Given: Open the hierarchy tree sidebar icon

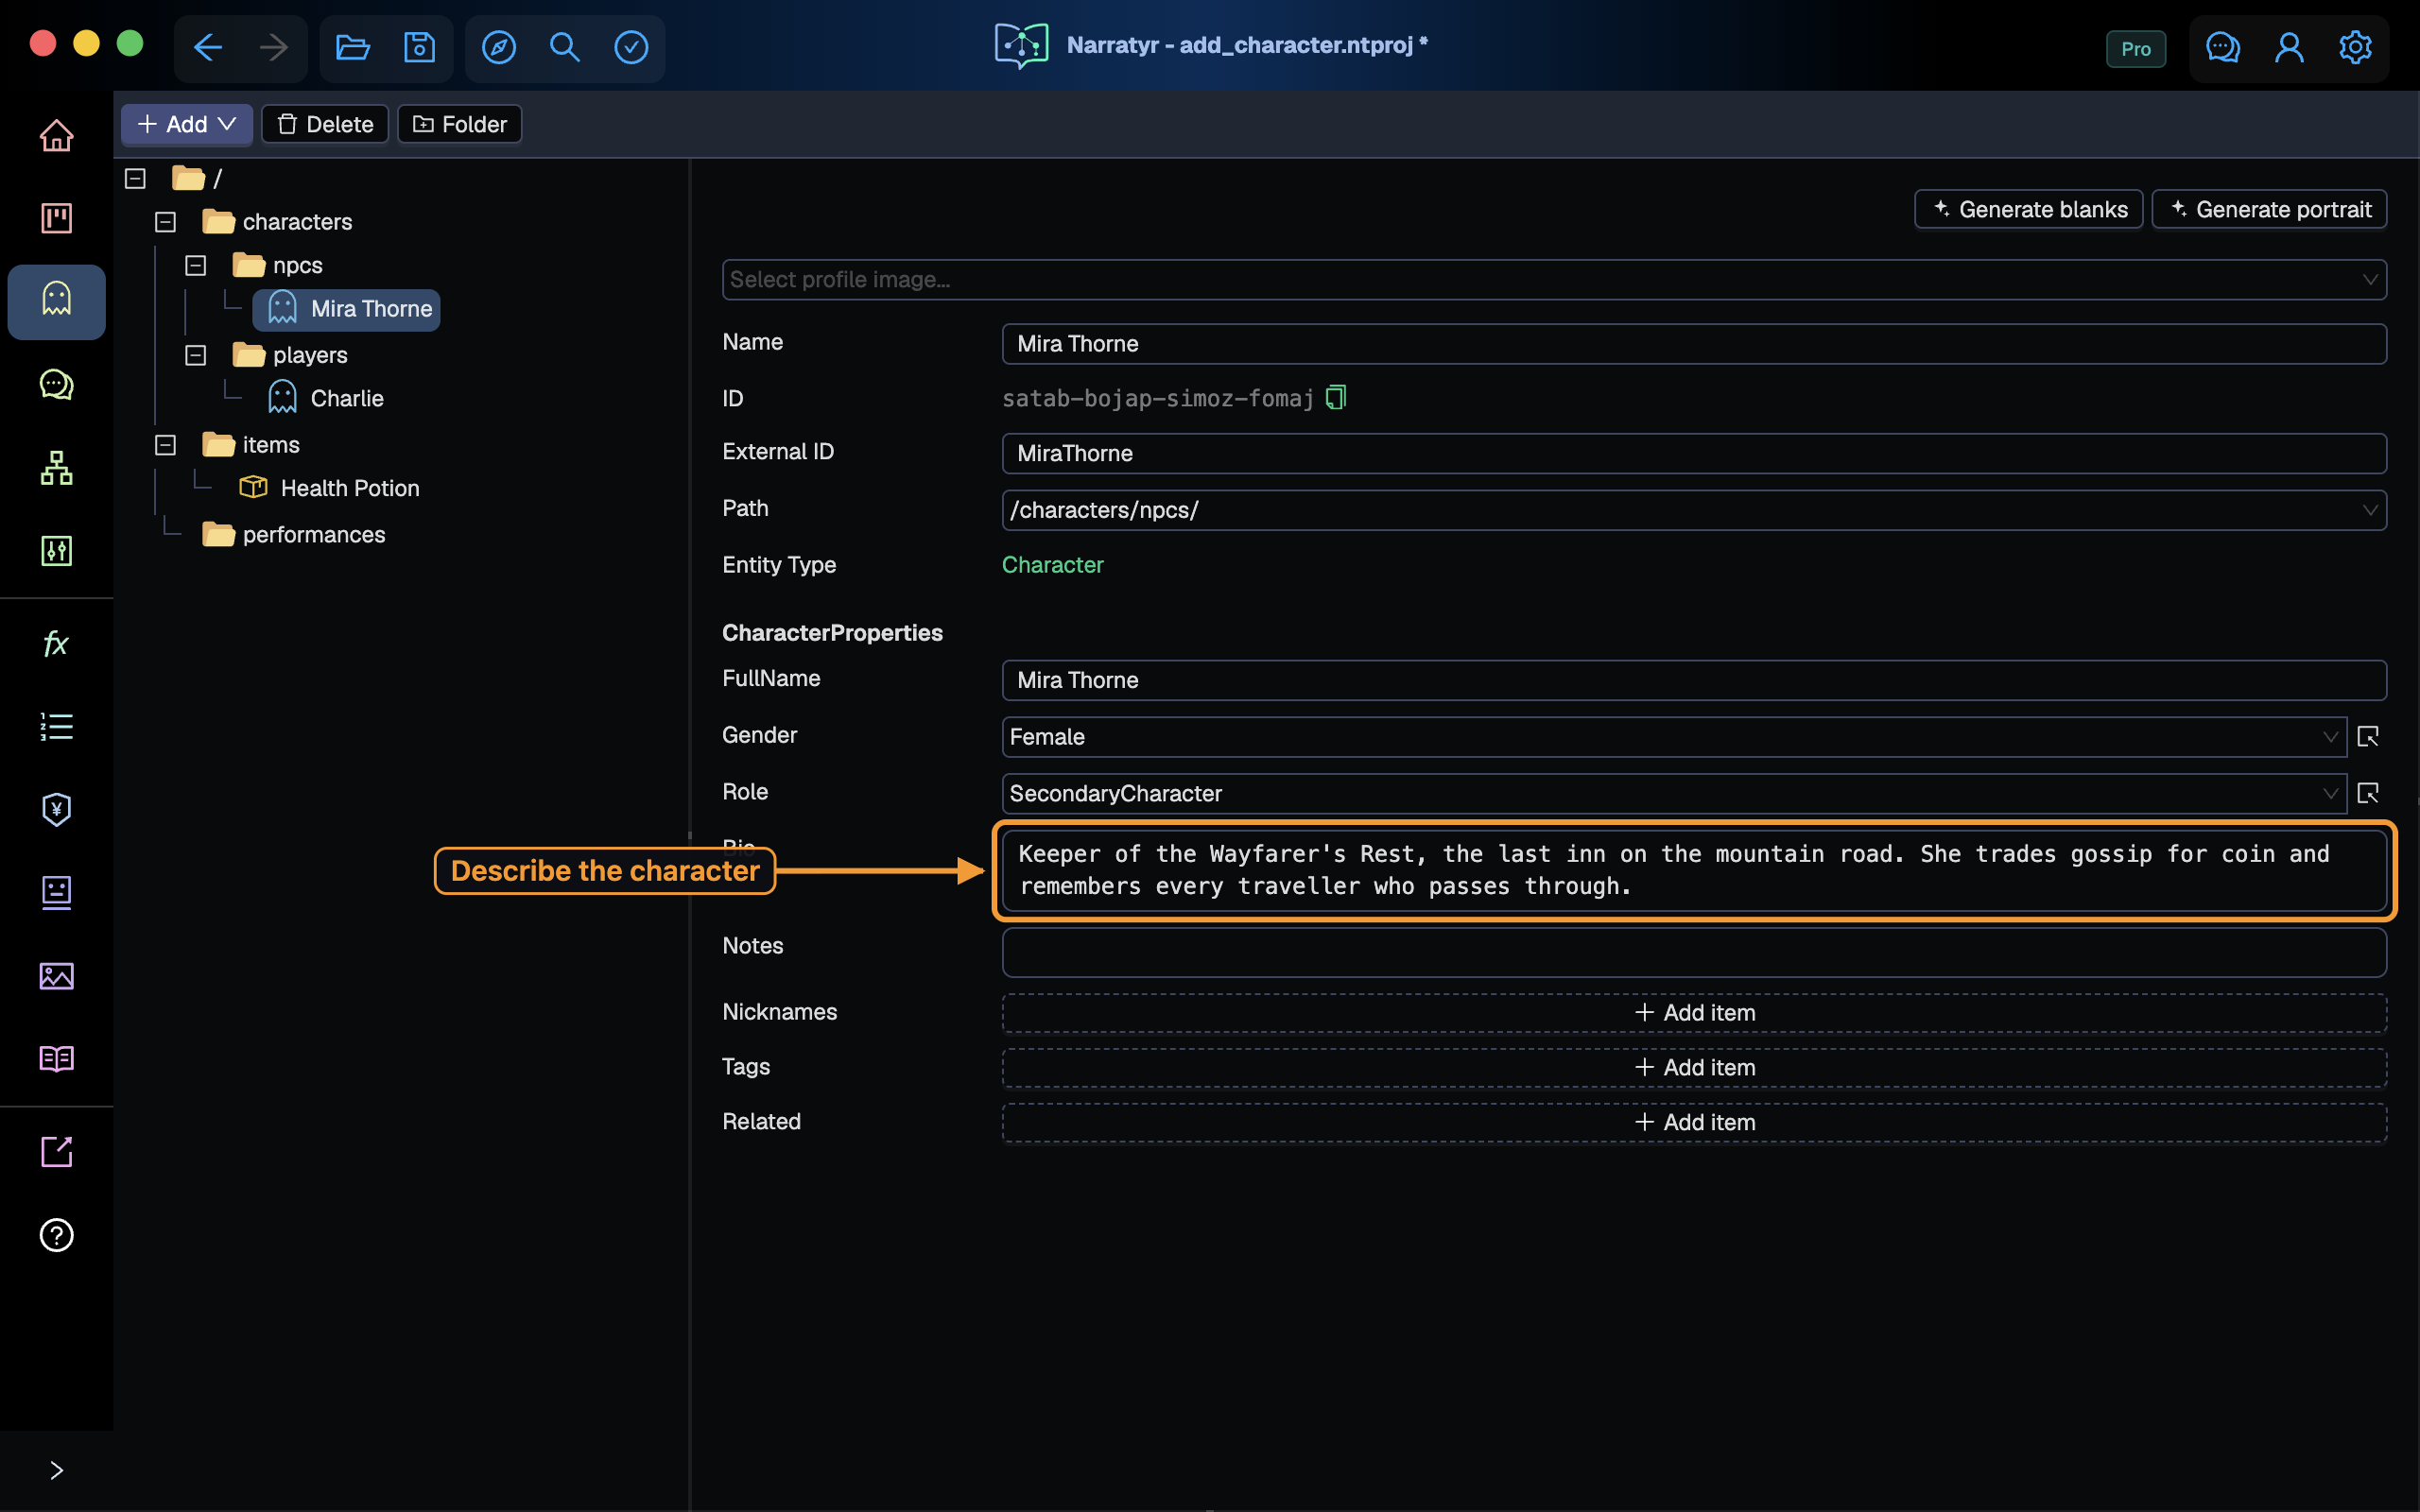Looking at the screenshot, I should [56, 467].
